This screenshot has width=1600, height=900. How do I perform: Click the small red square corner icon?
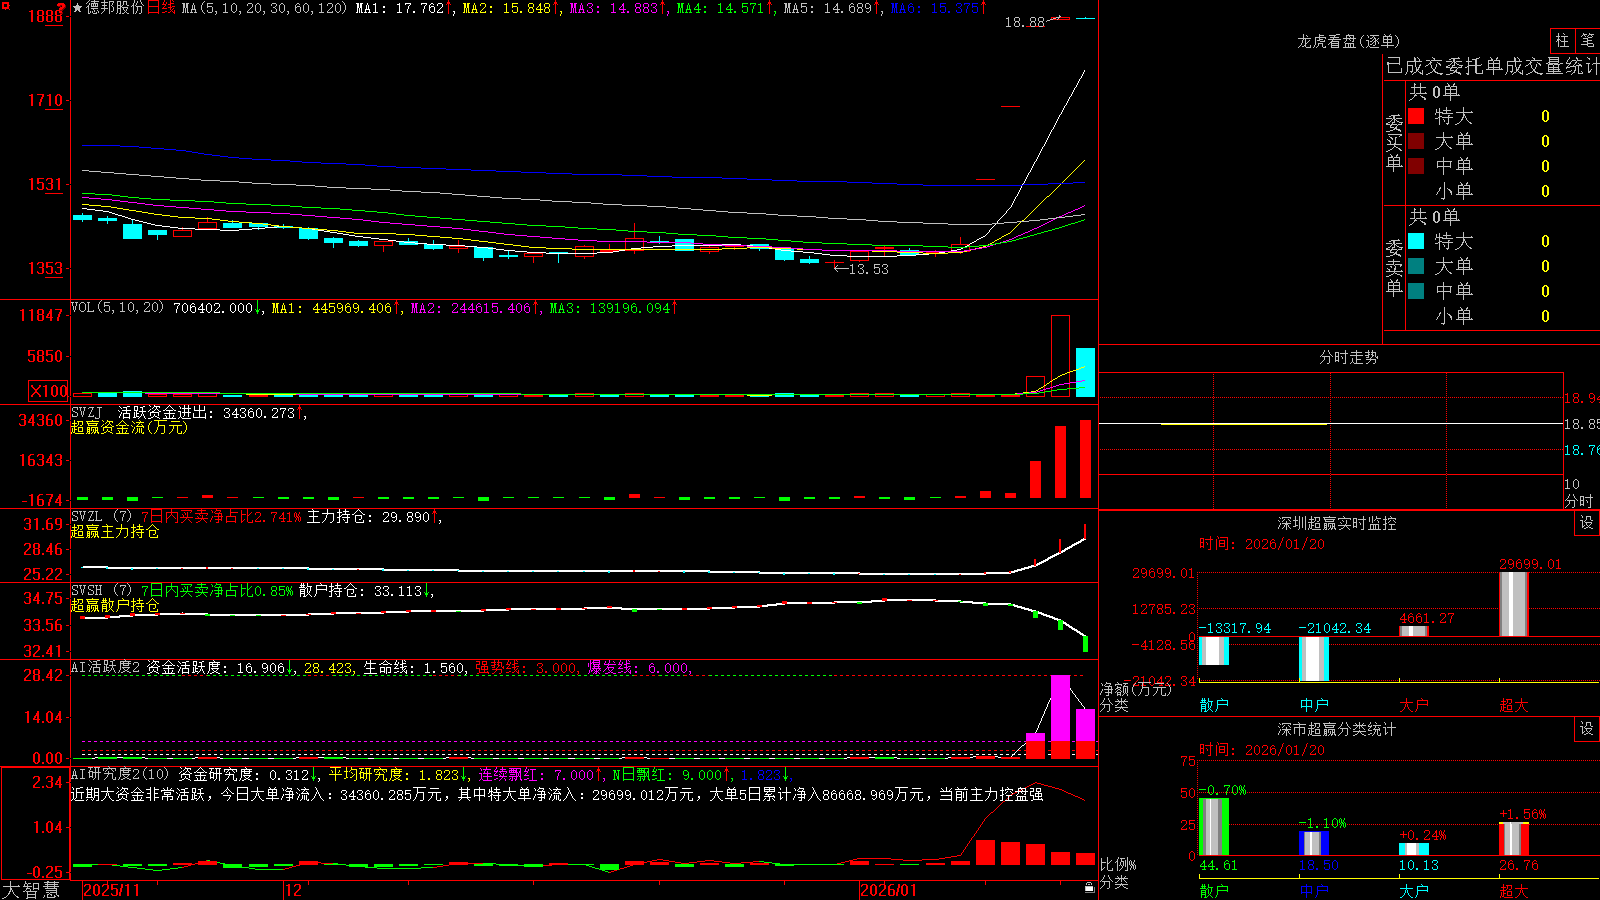[5, 6]
